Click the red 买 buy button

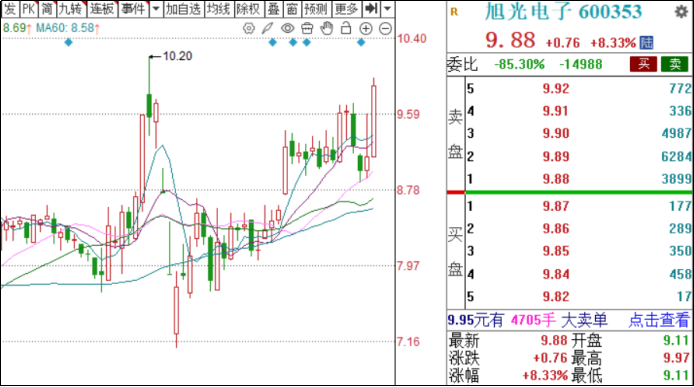[x=643, y=64]
